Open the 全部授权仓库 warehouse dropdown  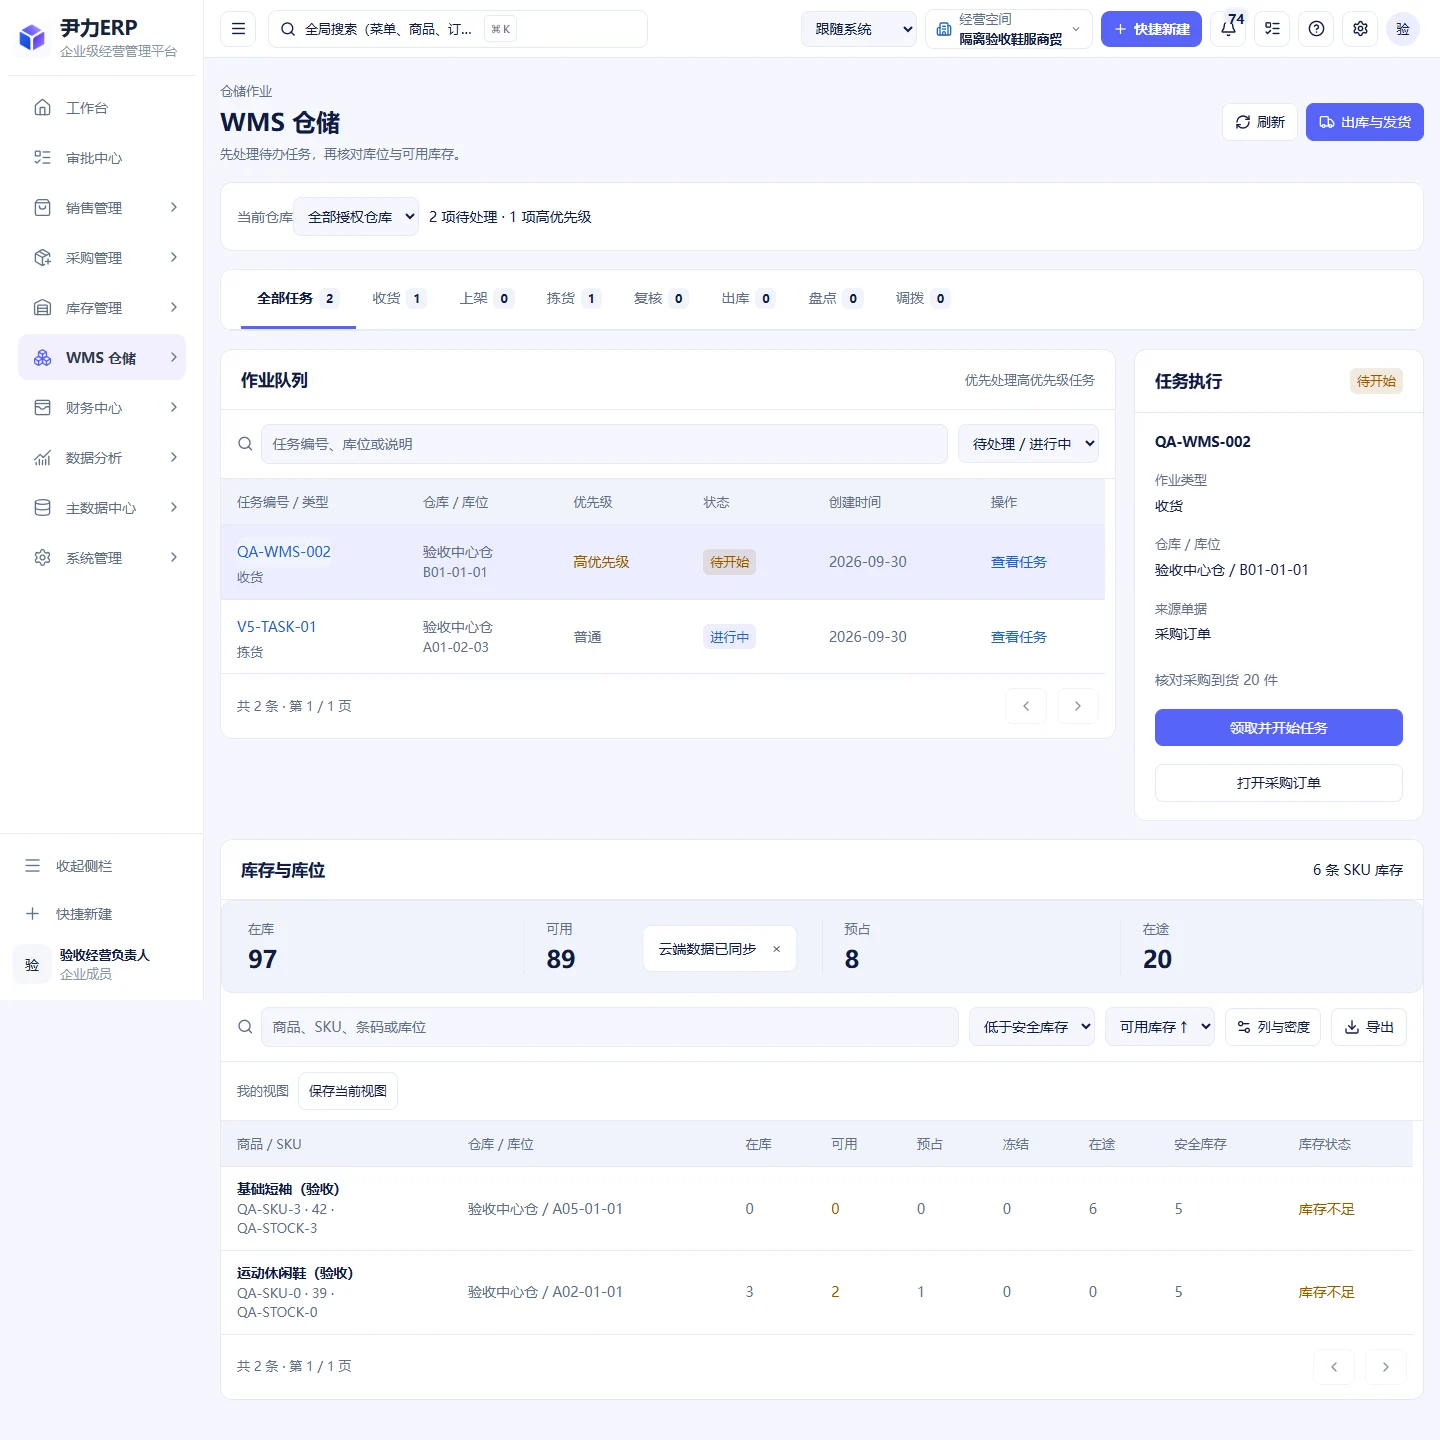point(356,217)
